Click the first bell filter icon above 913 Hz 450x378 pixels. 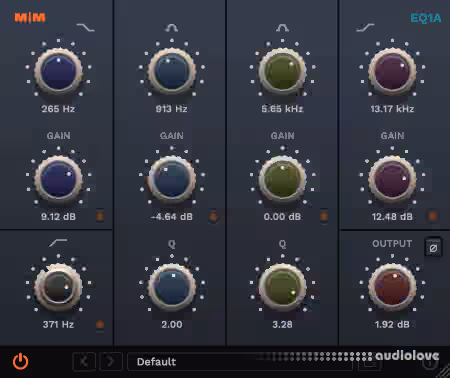(171, 28)
